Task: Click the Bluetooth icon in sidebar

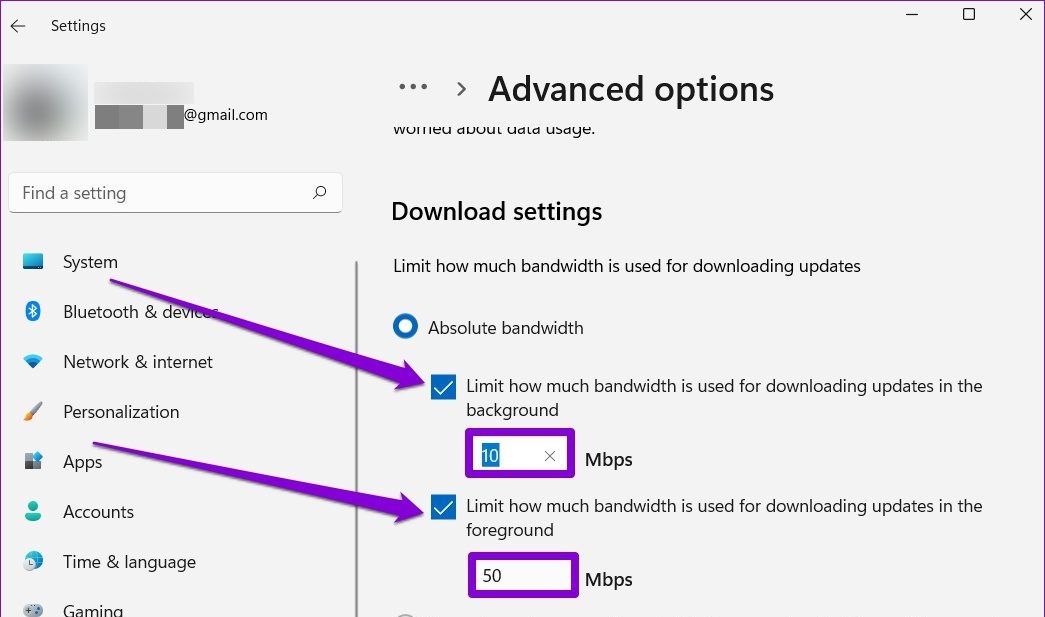Action: point(33,311)
